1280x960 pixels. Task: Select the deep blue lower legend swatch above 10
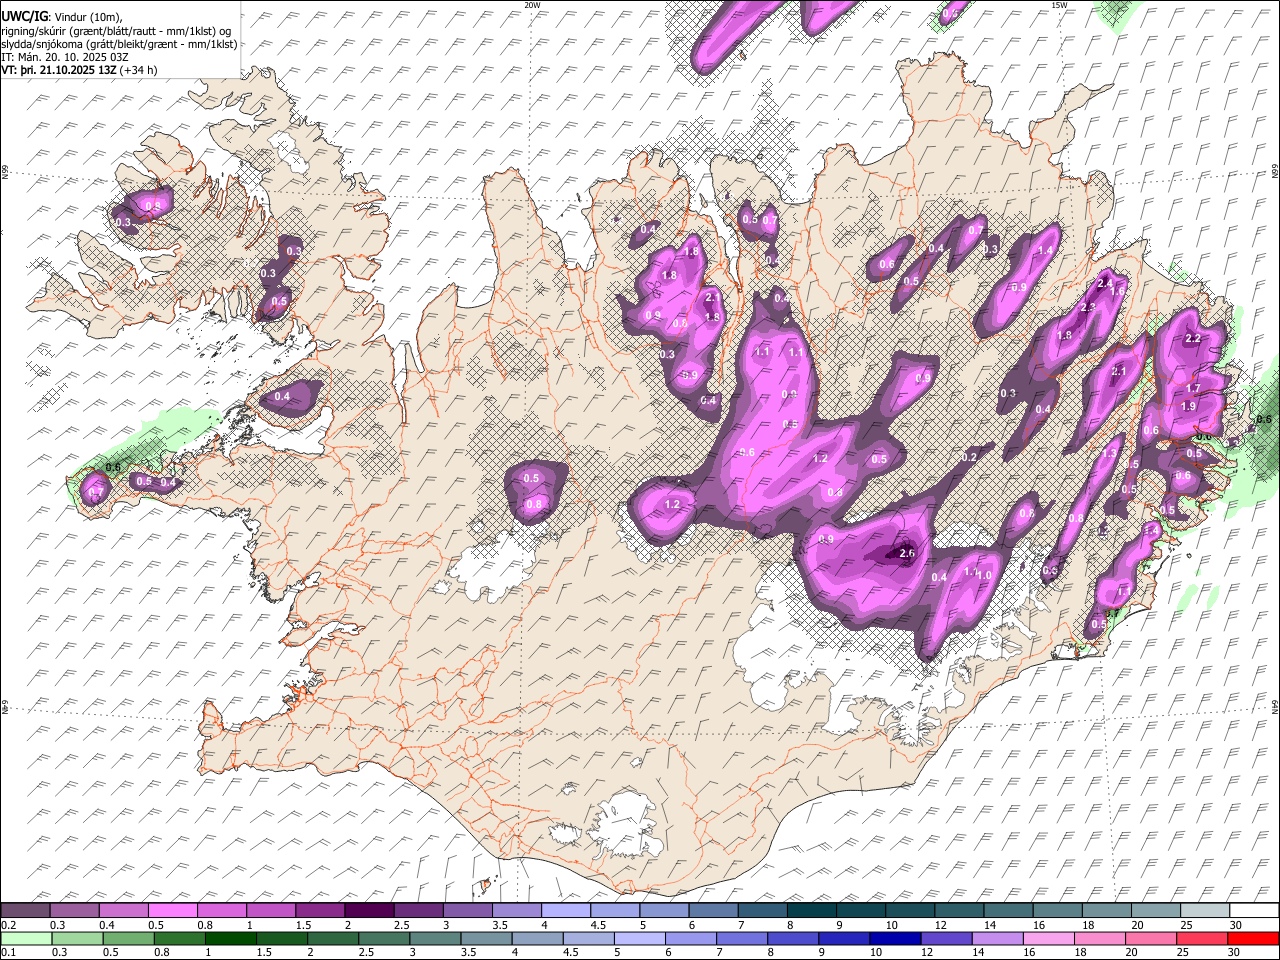tap(895, 938)
